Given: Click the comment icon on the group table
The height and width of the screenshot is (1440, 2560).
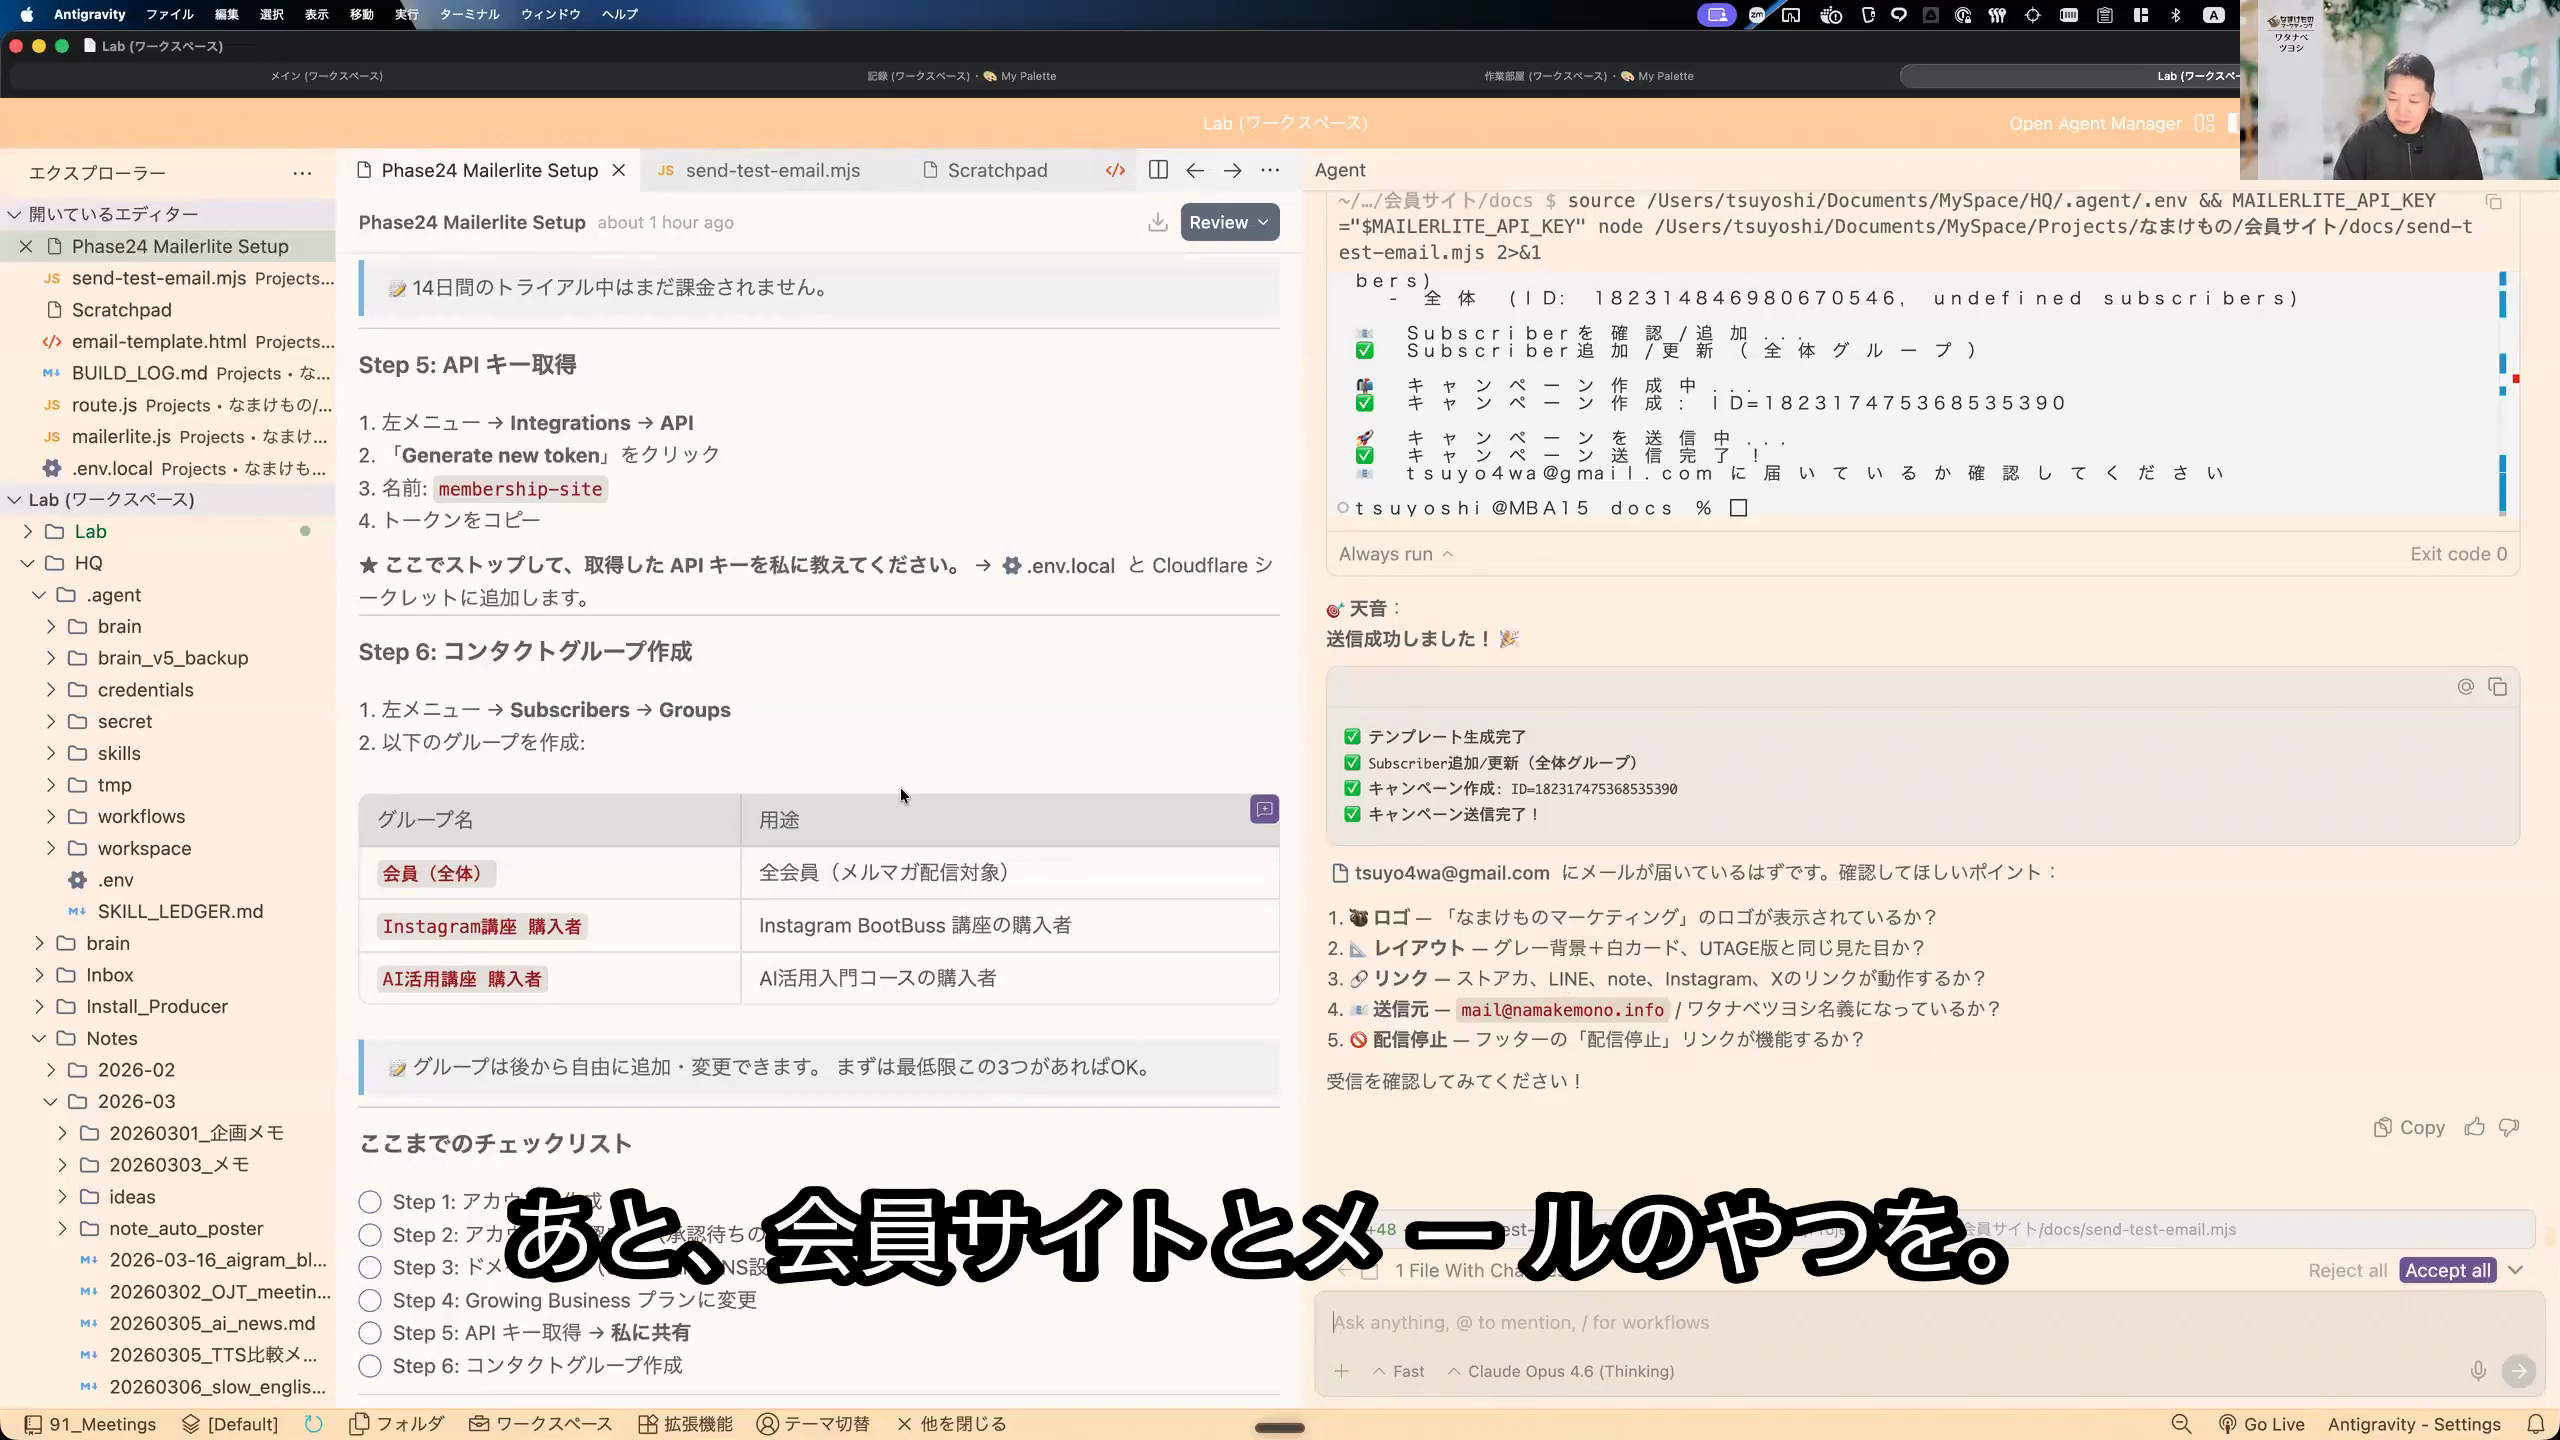Looking at the screenshot, I should tap(1264, 809).
